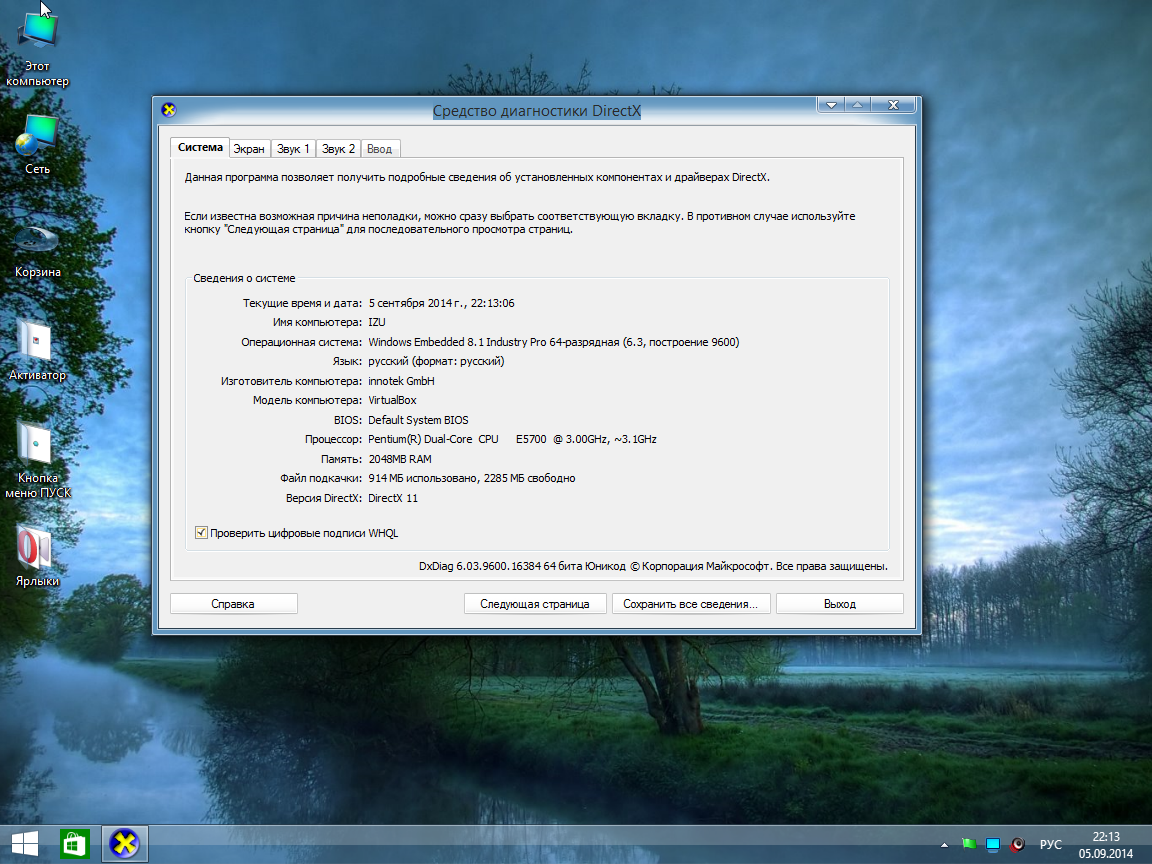Screen dimensions: 1152x864
Task: Click the Windows Store icon in the taskbar
Action: click(x=76, y=844)
